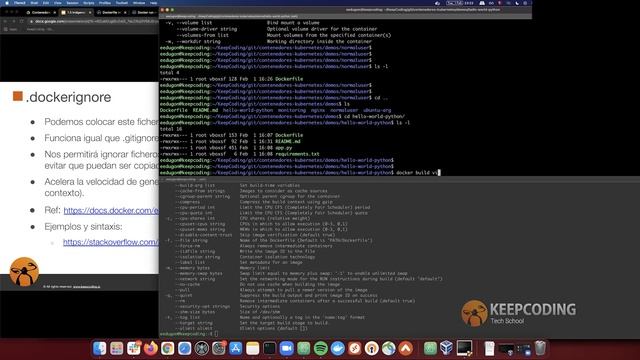Open the docs.docker.com reference link
Screen dimensions: 640x360
(111, 210)
